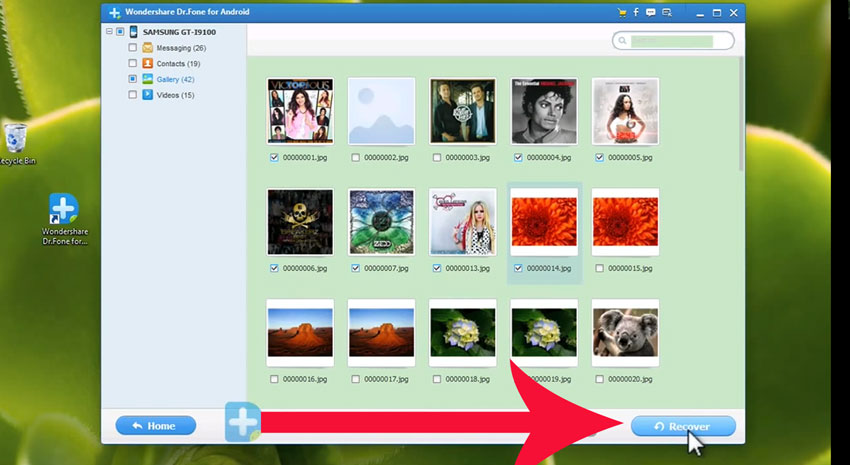This screenshot has width=850, height=465.
Task: Uncheck the 00000001.jpg checkbox
Action: [274, 158]
